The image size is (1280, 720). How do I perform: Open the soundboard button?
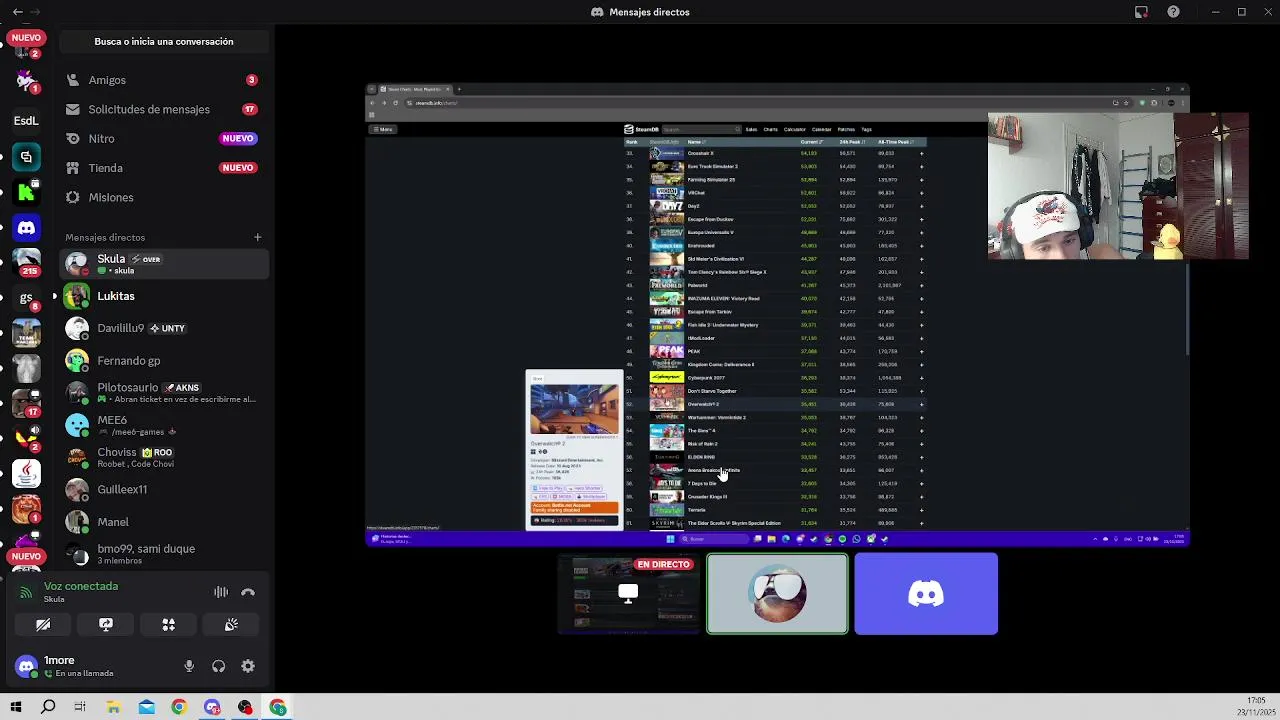(231, 625)
